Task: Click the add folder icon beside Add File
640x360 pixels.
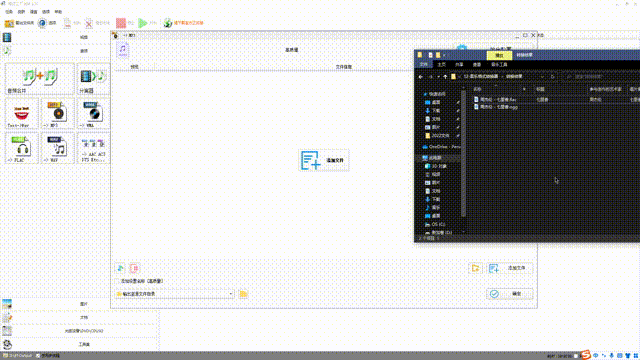Action: click(x=476, y=268)
